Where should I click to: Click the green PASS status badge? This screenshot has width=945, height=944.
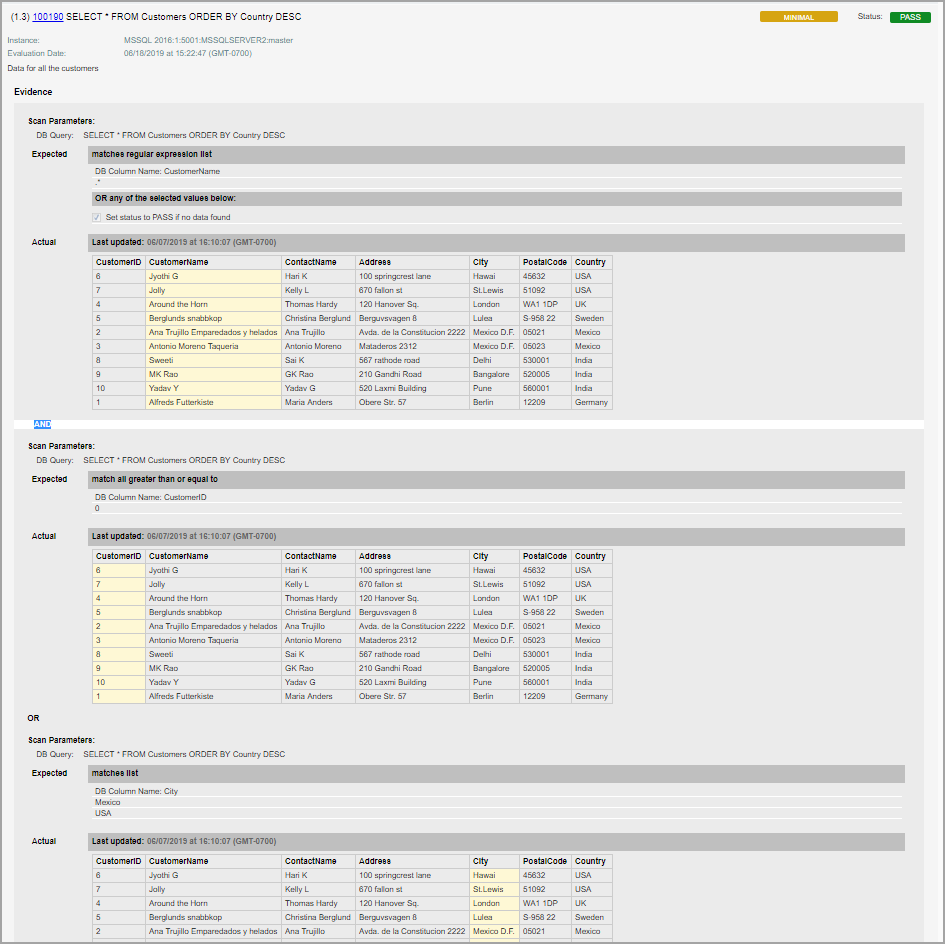(x=910, y=16)
